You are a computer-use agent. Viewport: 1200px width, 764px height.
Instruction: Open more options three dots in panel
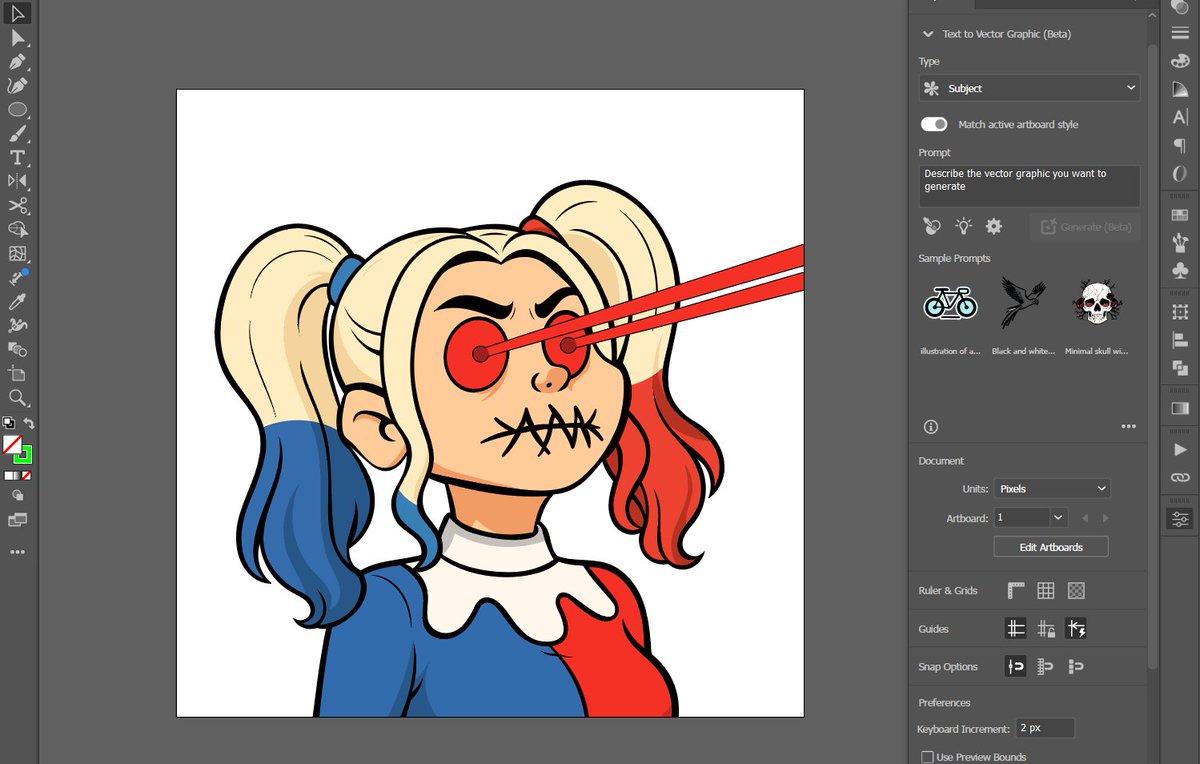tap(1129, 427)
